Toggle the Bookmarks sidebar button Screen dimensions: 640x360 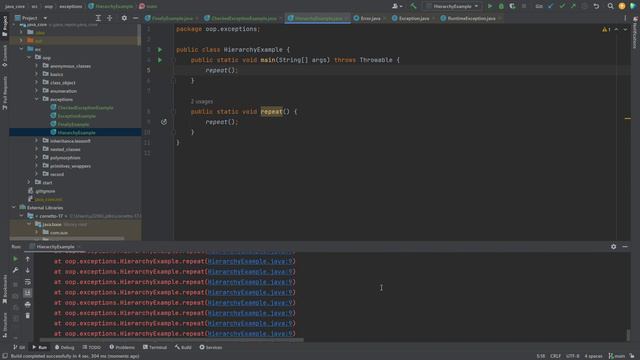[x=4, y=289]
